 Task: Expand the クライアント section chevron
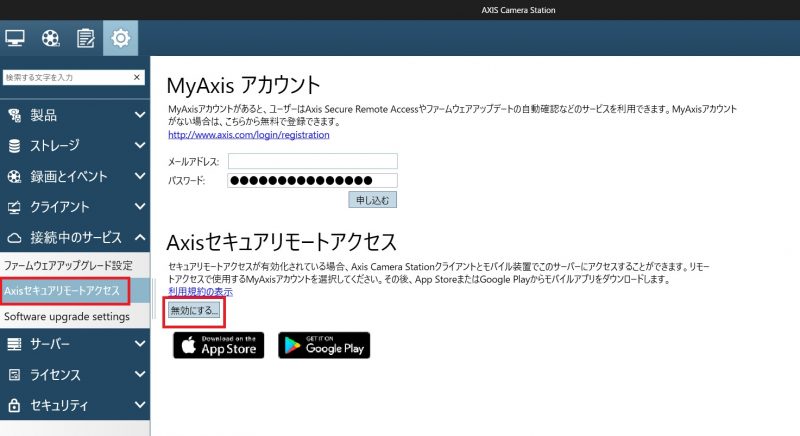coord(140,207)
